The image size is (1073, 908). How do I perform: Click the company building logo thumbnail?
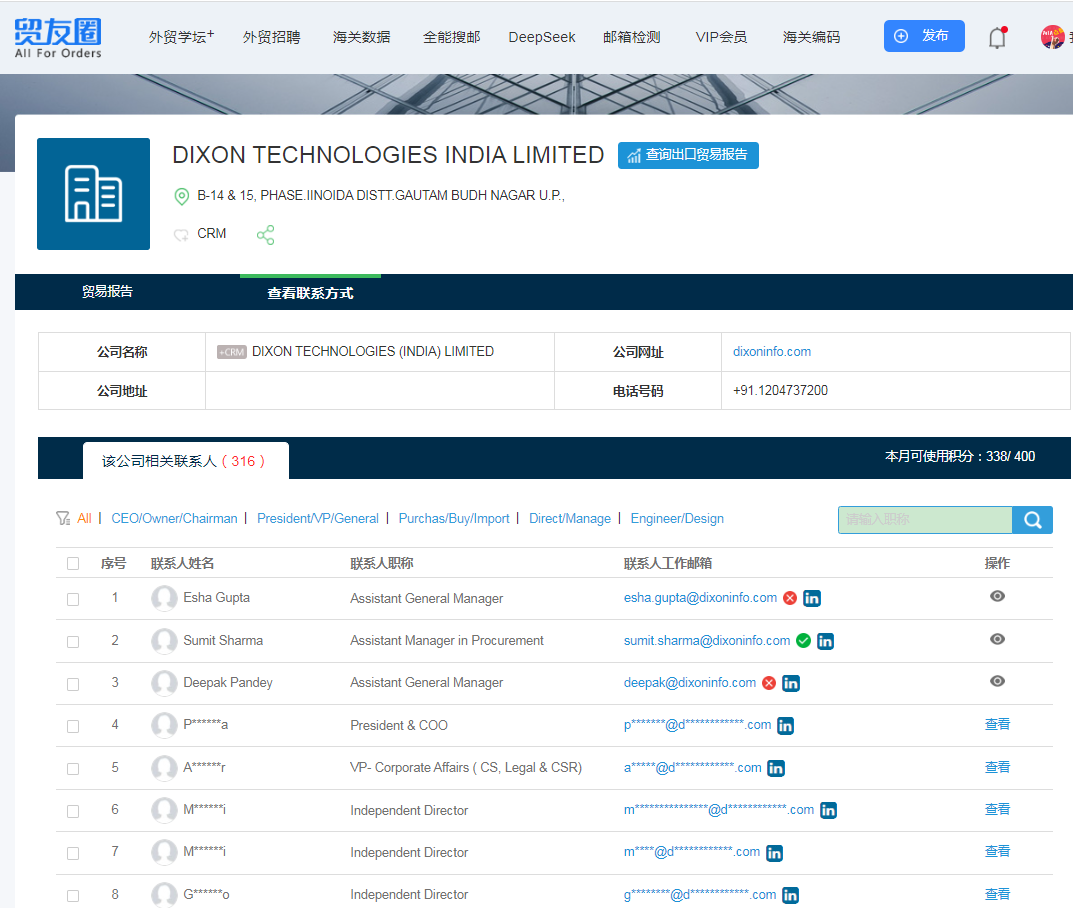93,194
